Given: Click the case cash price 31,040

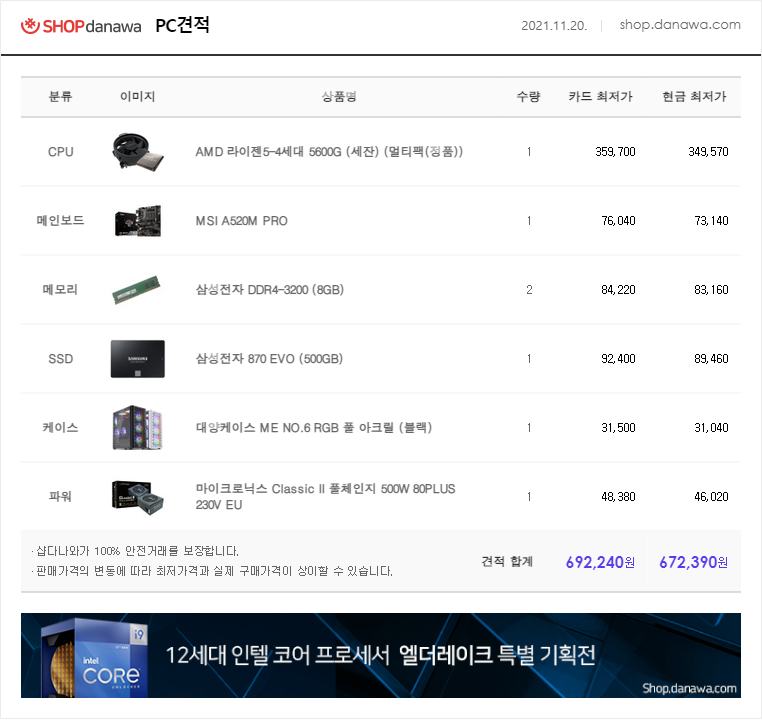Looking at the screenshot, I should point(711,428).
